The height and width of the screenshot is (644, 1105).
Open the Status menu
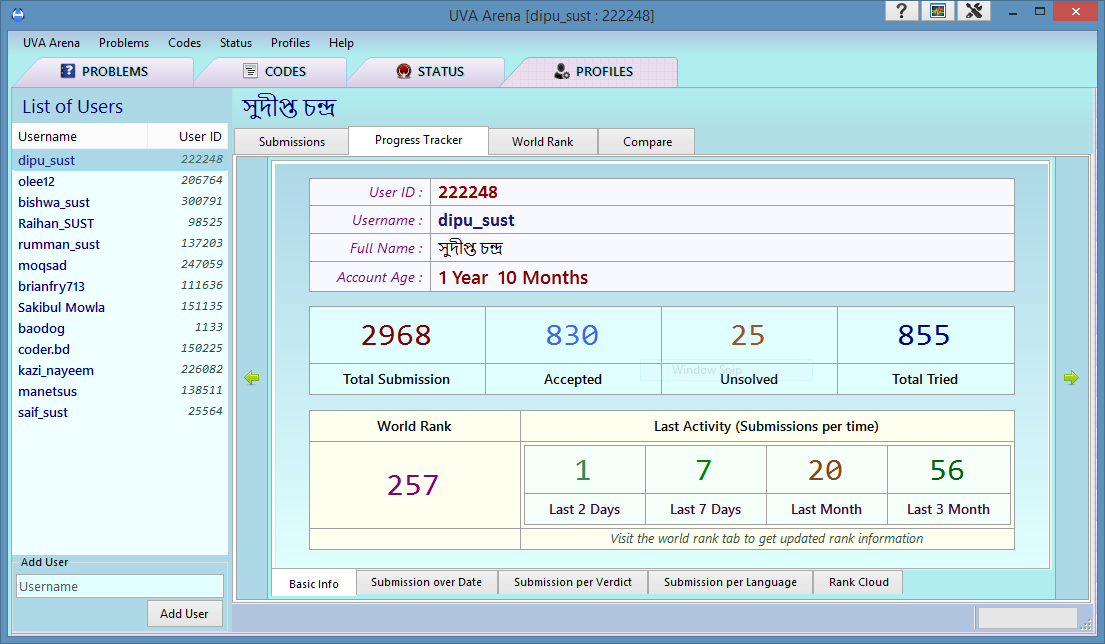235,43
